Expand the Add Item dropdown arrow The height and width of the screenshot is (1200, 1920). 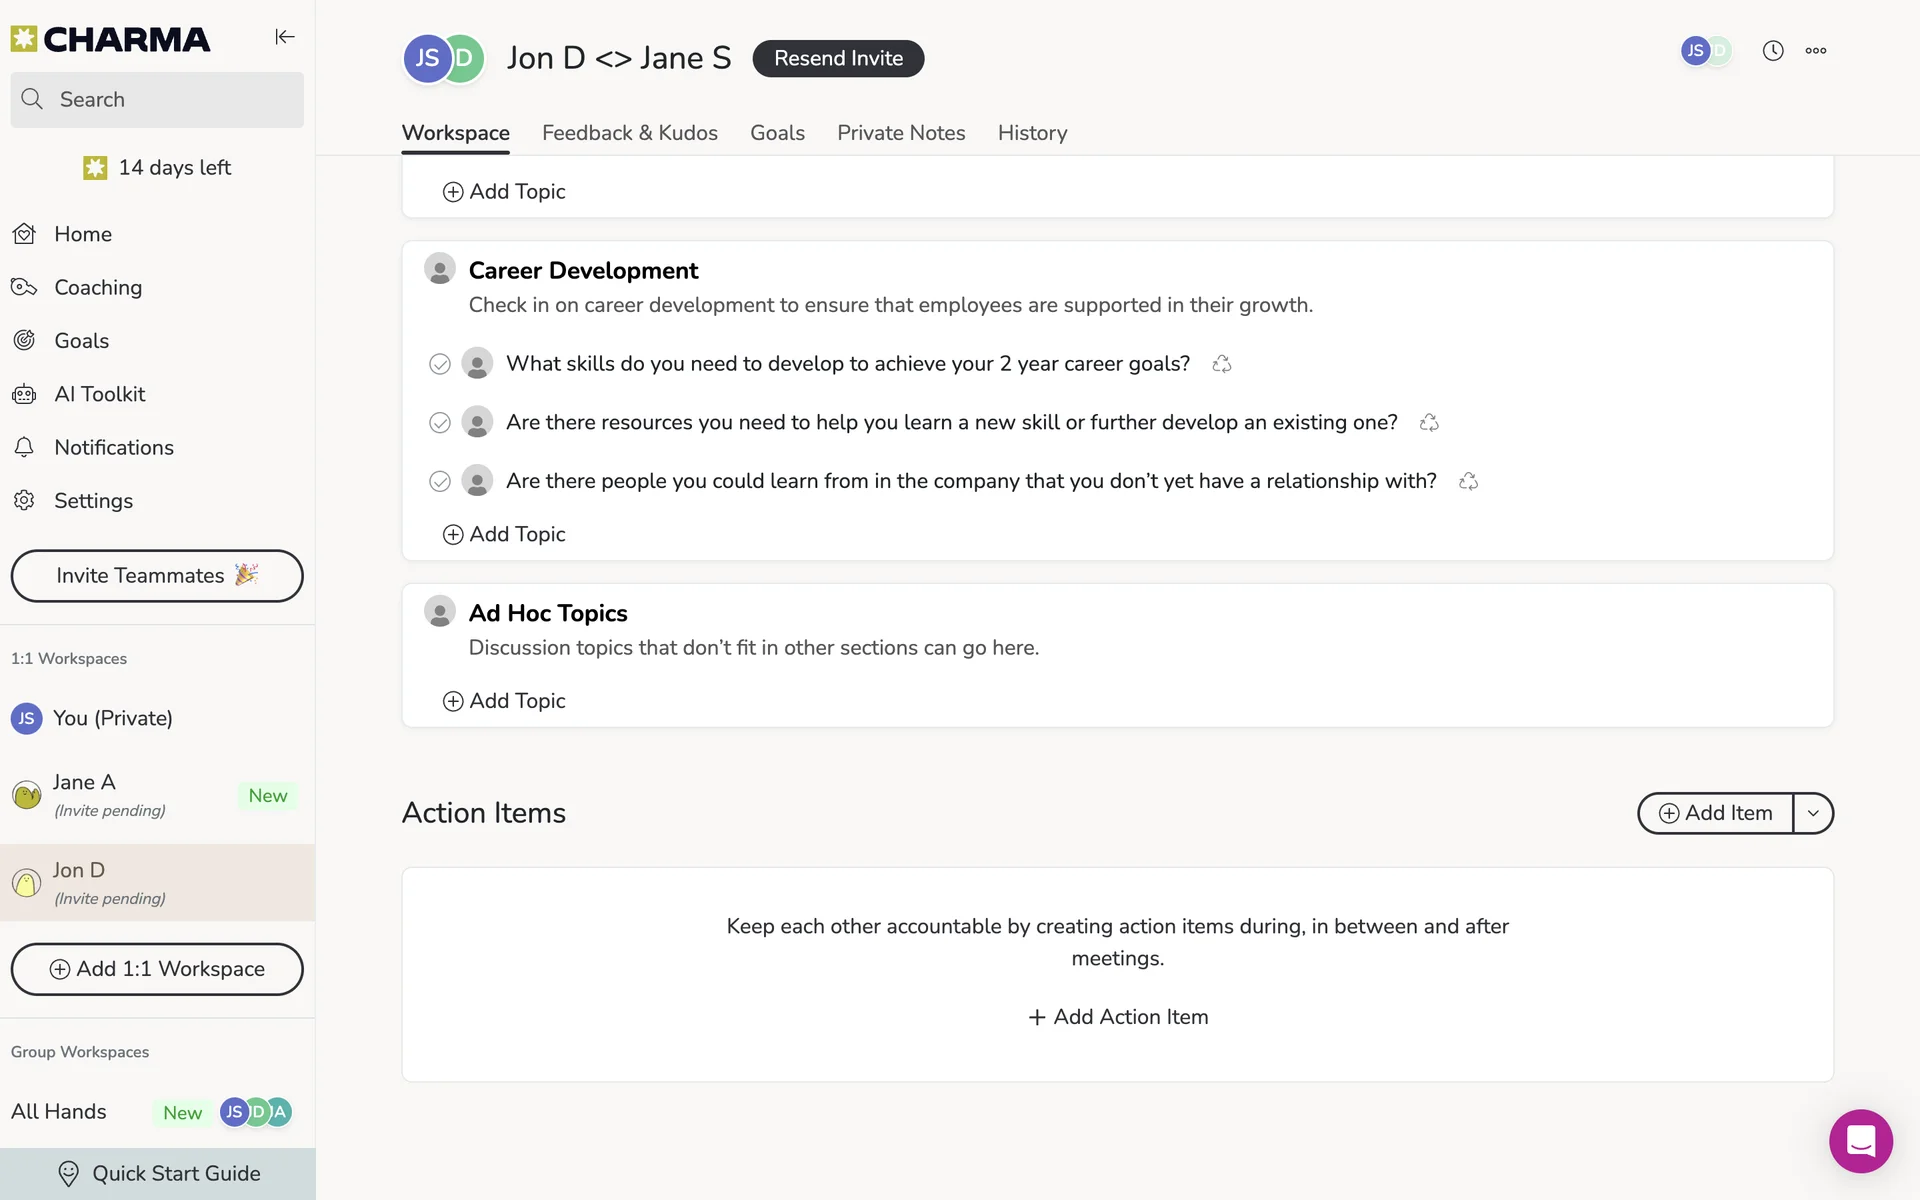[1812, 813]
